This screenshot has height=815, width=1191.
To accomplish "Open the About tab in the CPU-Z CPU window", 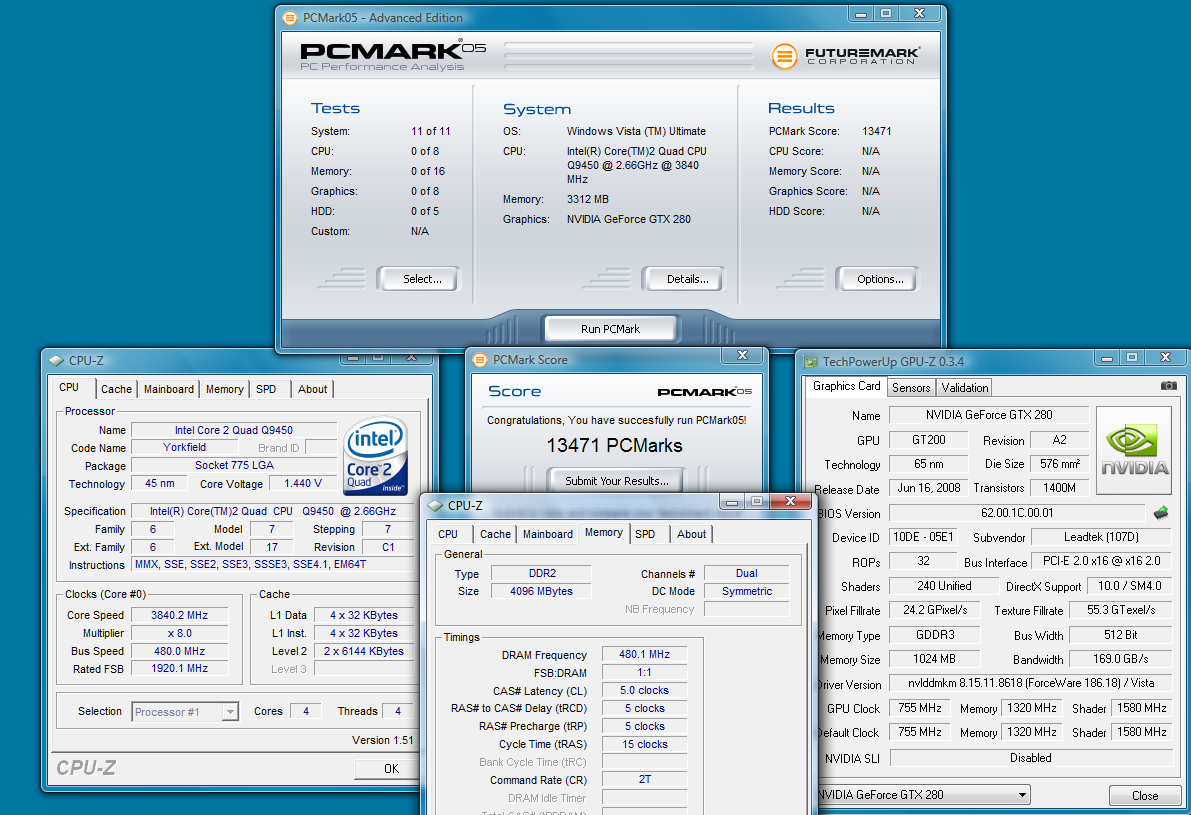I will [x=312, y=389].
